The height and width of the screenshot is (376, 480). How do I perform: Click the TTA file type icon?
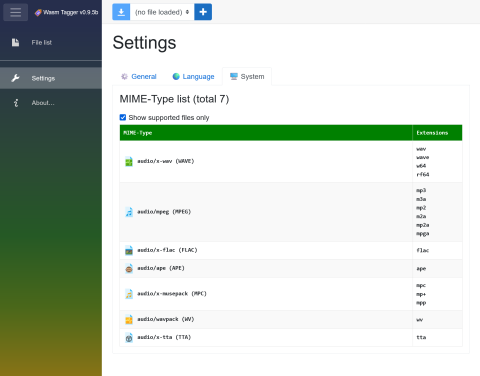(129, 338)
